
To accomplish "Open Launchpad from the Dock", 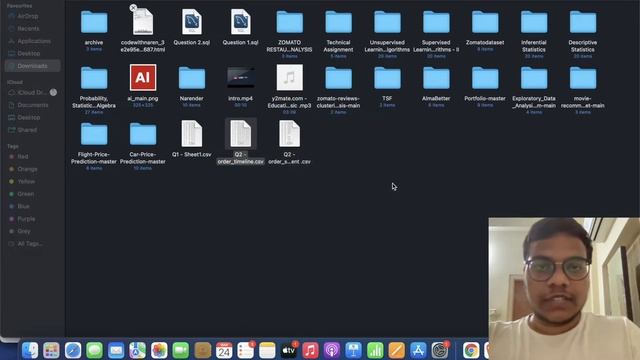I will click(51, 350).
